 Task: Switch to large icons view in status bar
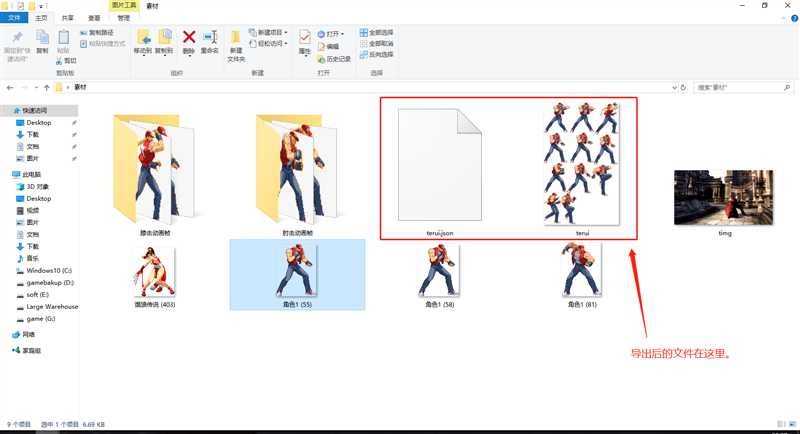(792, 424)
